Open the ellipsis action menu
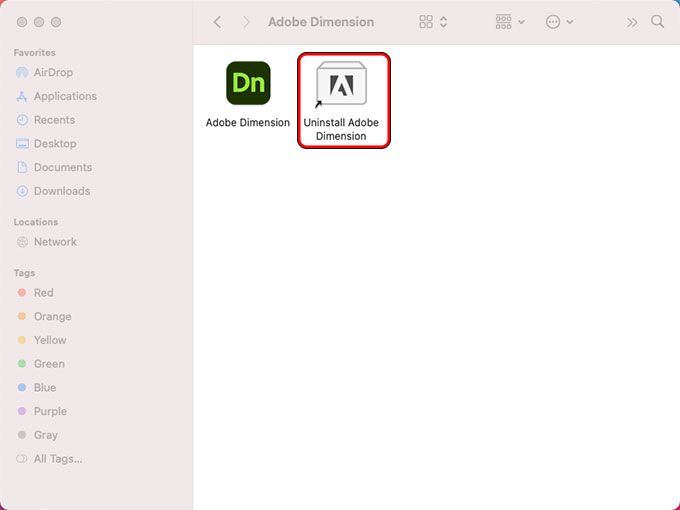680x510 pixels. pos(559,22)
